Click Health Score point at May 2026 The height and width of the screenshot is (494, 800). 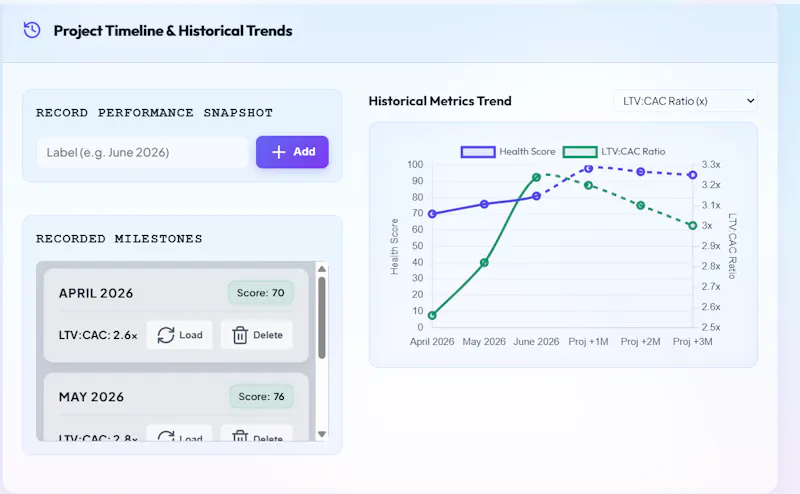484,204
